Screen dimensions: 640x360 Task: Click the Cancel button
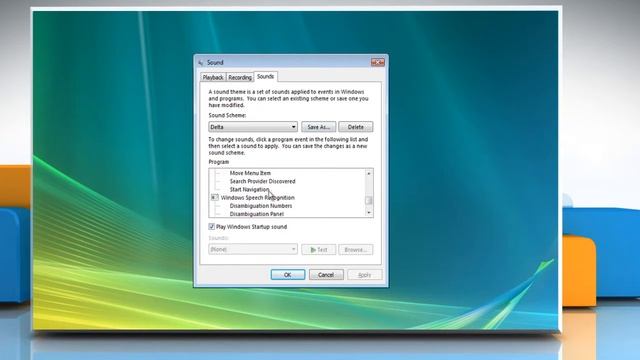(326, 275)
